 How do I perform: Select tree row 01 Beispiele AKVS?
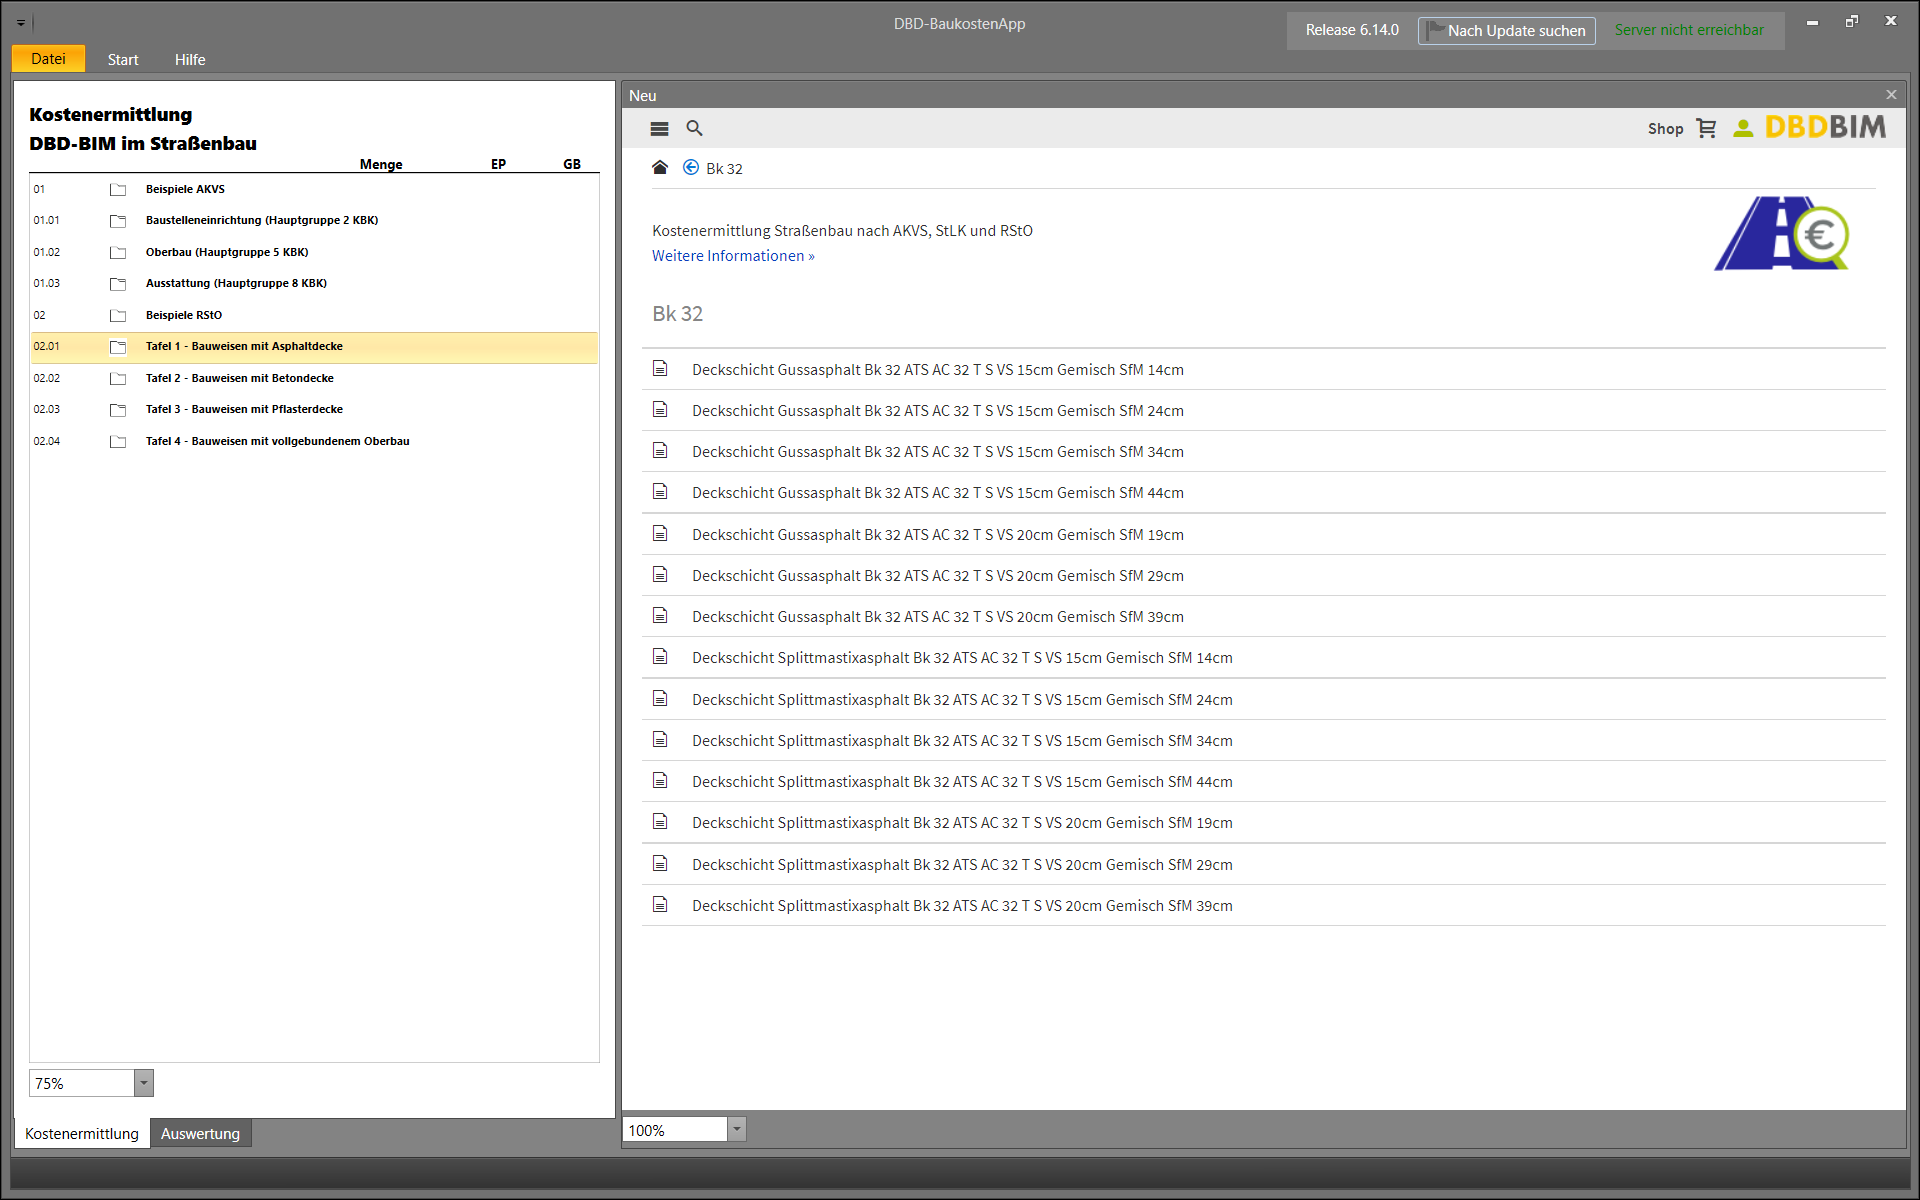(x=314, y=189)
